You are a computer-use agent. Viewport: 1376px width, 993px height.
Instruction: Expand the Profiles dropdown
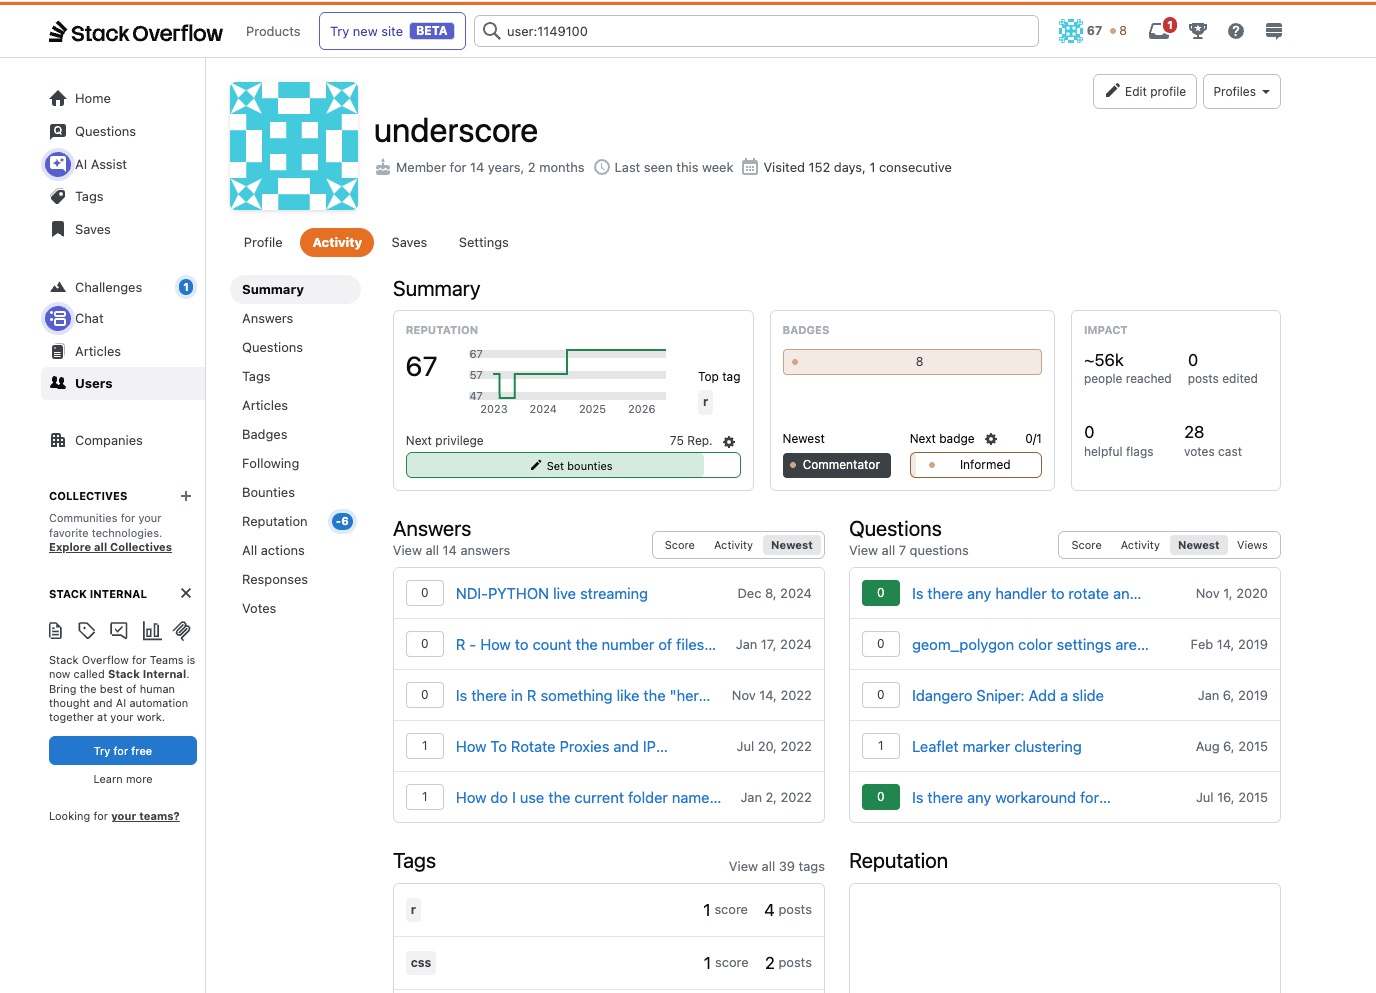[x=1241, y=92]
